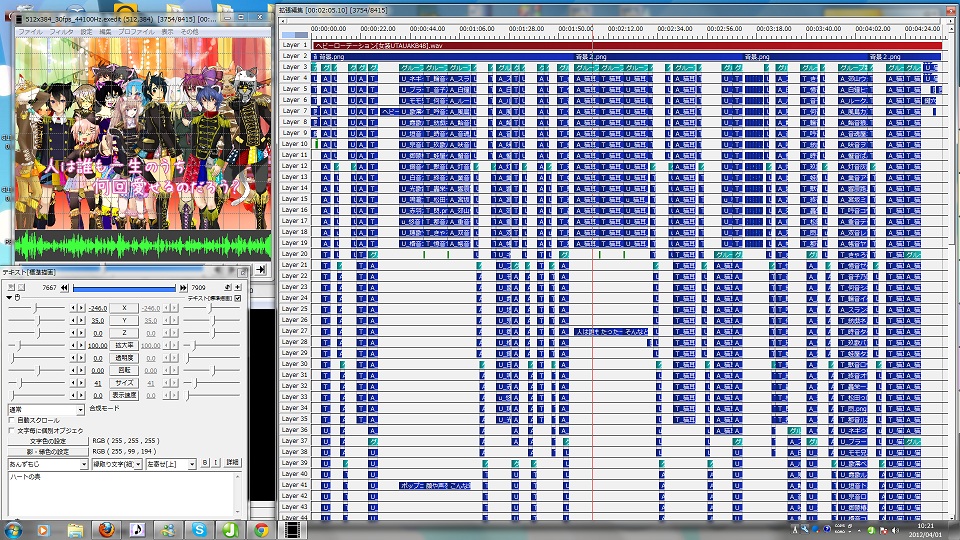Click the right stepper arrow for Y value
This screenshot has height=540, width=960.
point(81,320)
